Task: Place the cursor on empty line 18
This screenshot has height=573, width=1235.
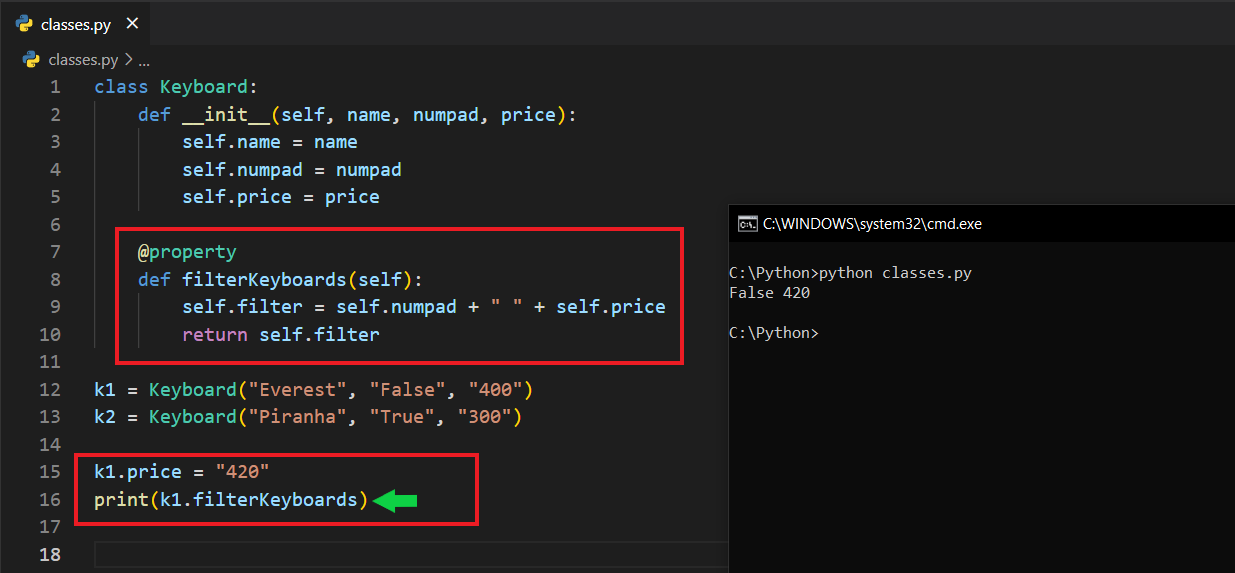Action: click(400, 554)
